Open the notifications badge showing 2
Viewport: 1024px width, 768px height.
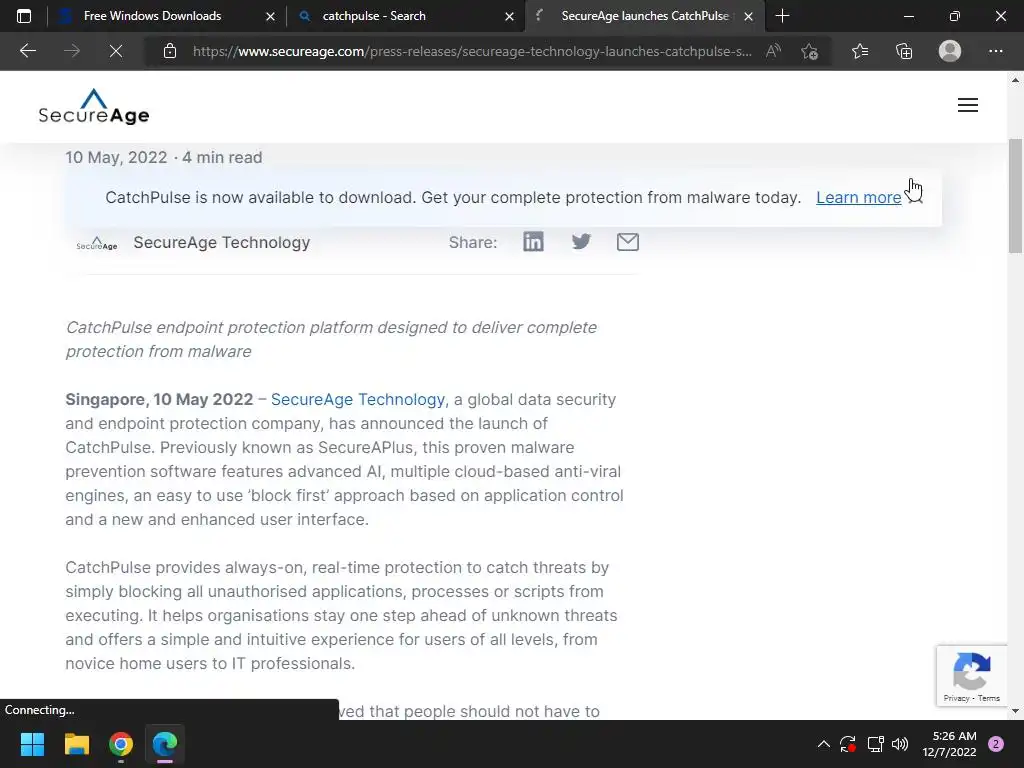coord(996,744)
